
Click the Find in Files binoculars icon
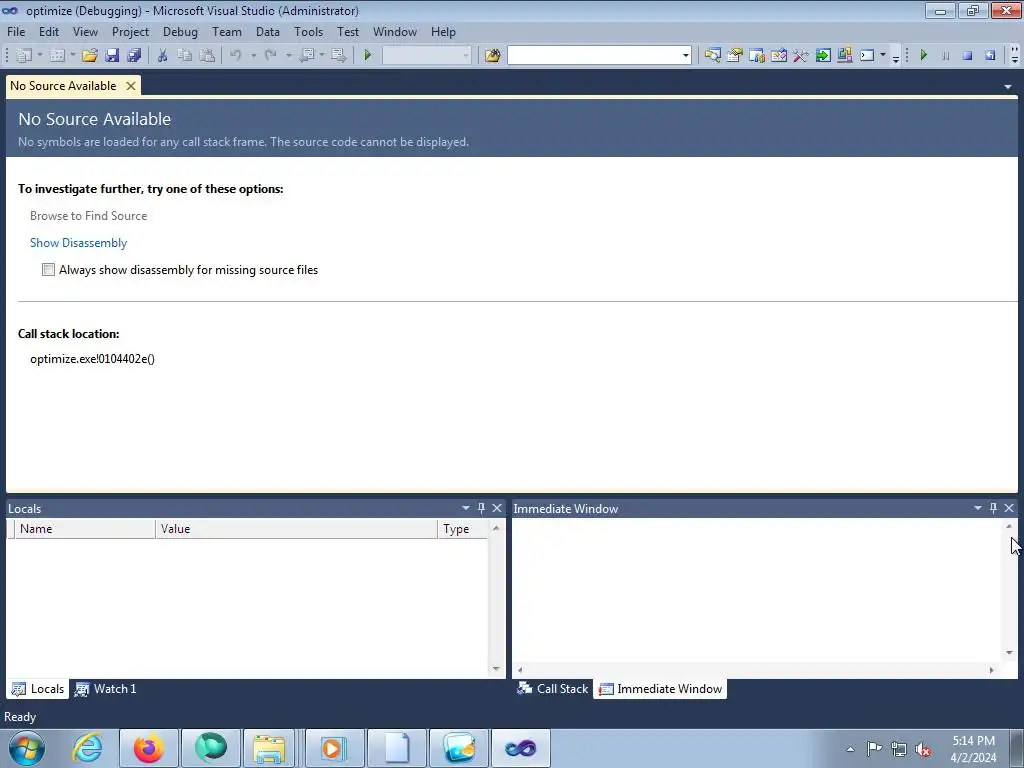(x=492, y=56)
